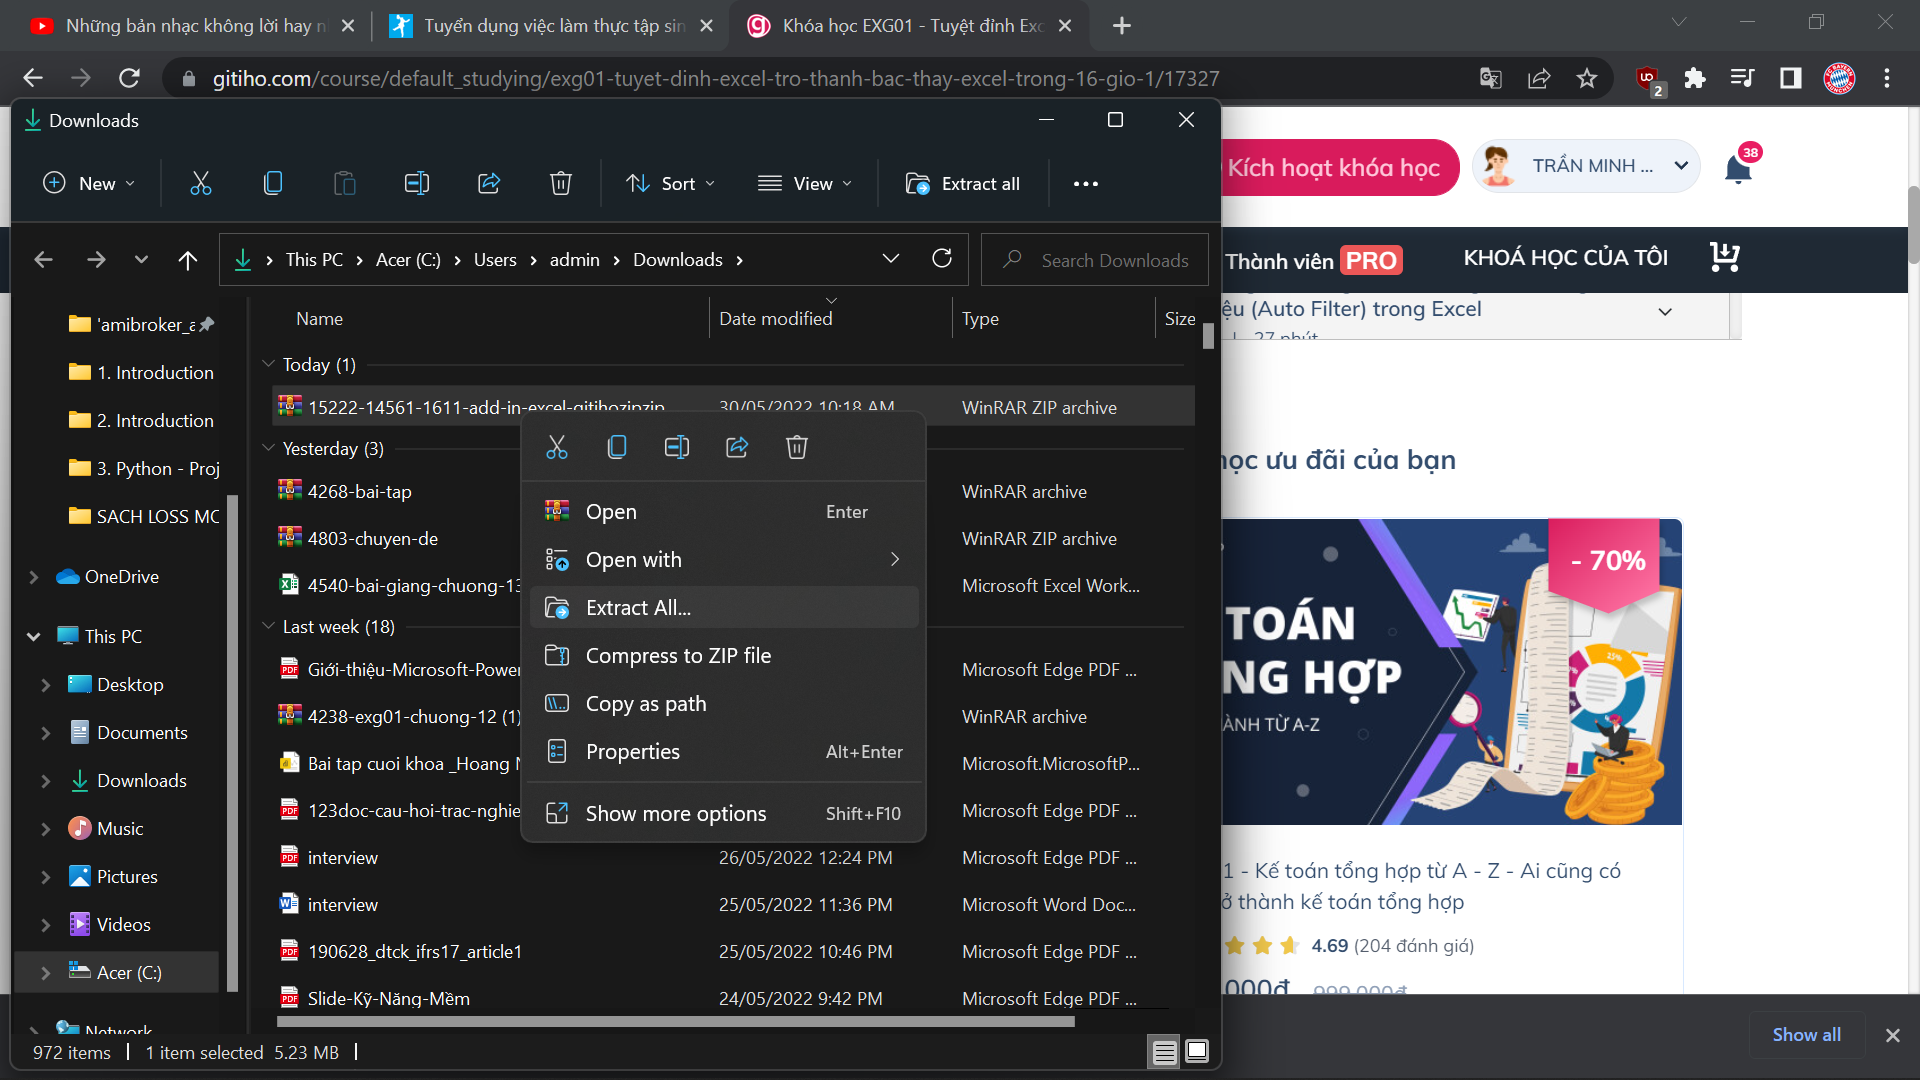Click Thành viên PRO link

pos(1313,261)
